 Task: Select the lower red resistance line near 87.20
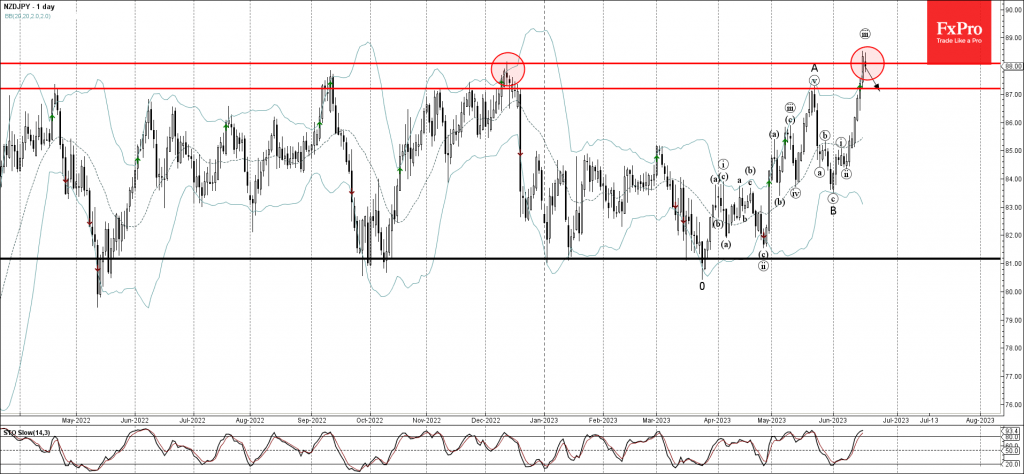coord(300,88)
